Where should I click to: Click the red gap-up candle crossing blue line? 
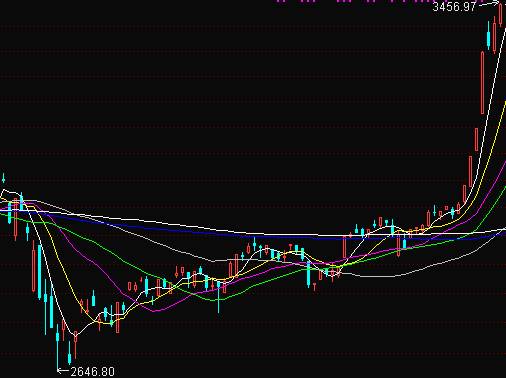click(344, 246)
